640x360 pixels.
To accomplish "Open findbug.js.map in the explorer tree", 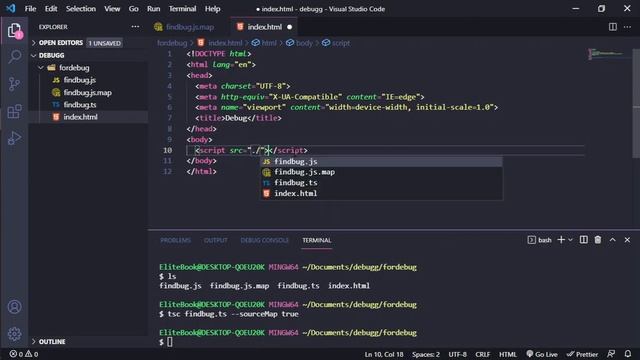I will (x=88, y=93).
